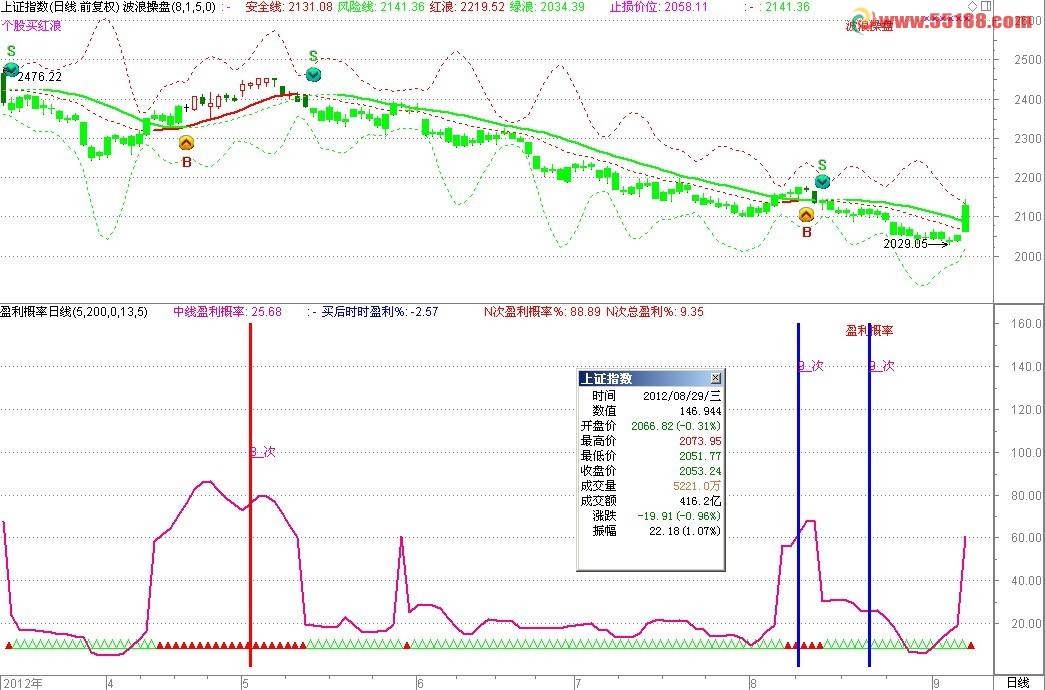
Task: Click the 2012年 label on the time axis
Action: click(x=21, y=683)
